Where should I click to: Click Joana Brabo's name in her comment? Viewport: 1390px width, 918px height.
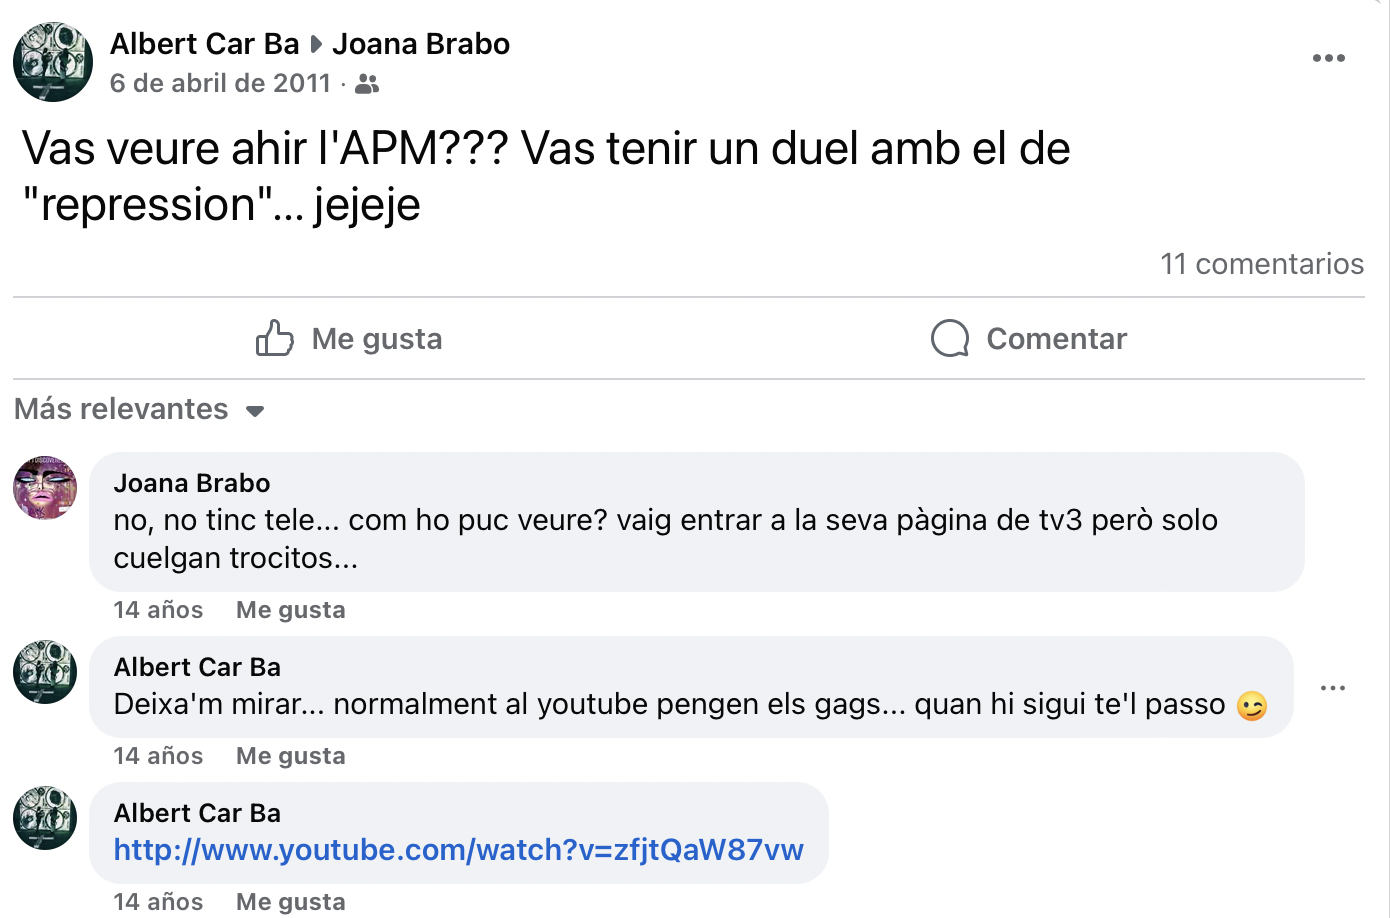192,483
